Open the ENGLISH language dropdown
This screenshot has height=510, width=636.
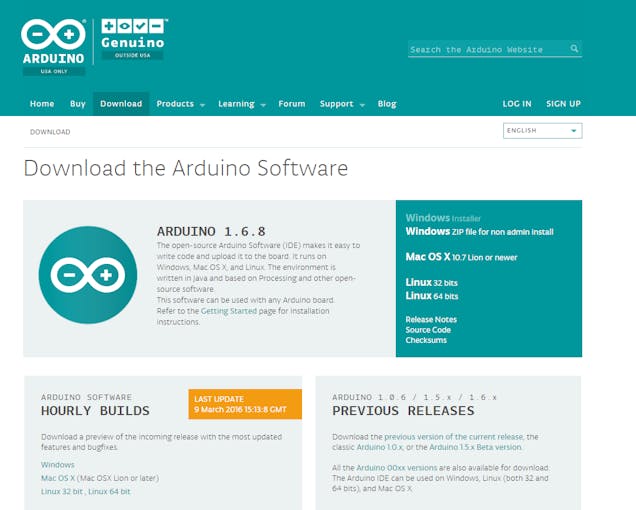coord(542,131)
